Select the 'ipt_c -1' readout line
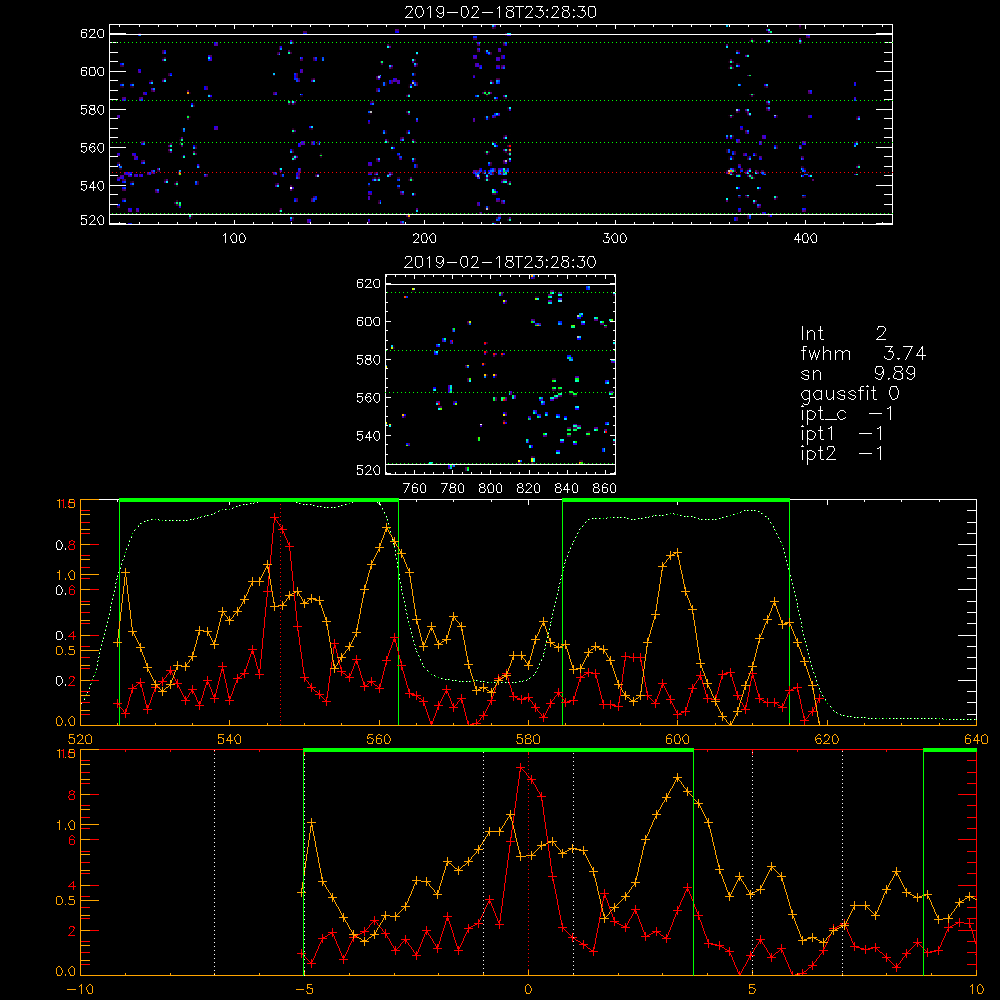1000x1000 pixels. [846, 414]
